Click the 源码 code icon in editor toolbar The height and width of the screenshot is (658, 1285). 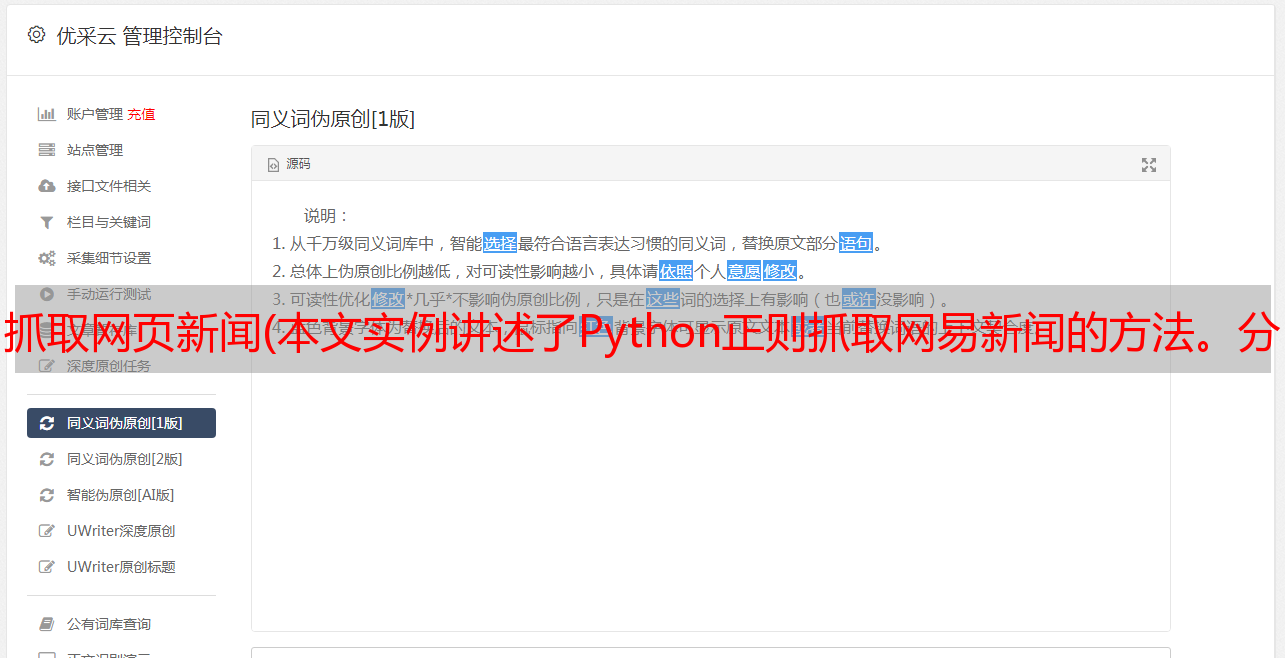click(x=273, y=164)
